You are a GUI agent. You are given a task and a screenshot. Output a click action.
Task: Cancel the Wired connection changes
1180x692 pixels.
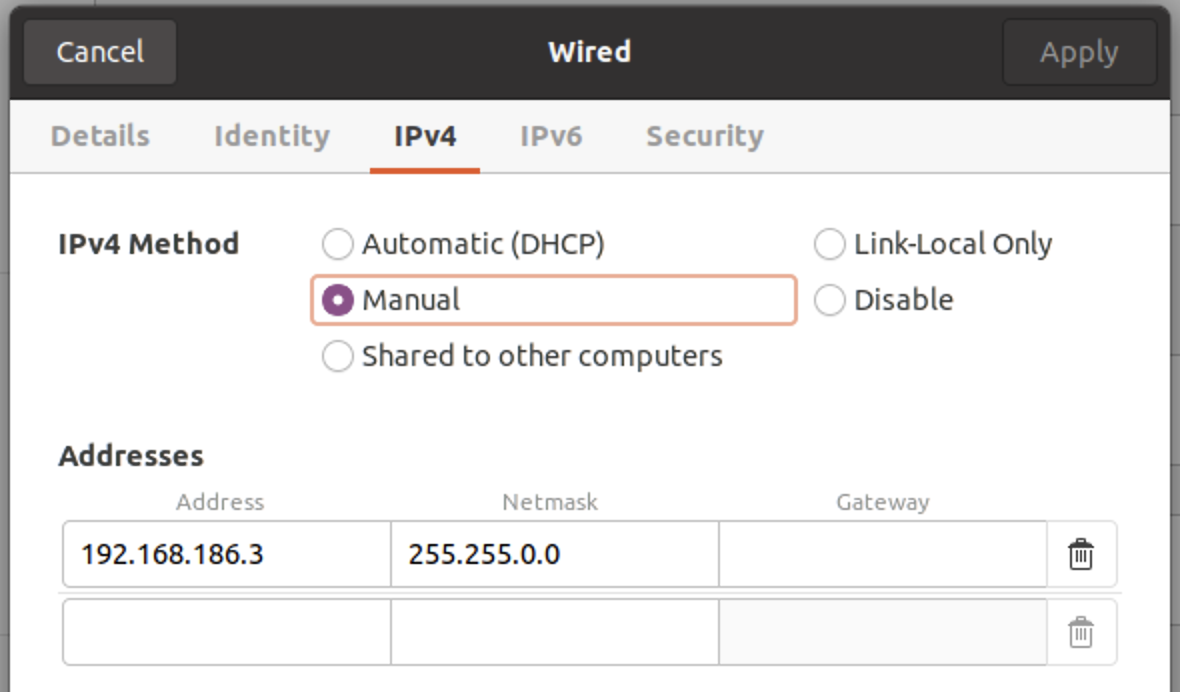pos(99,52)
